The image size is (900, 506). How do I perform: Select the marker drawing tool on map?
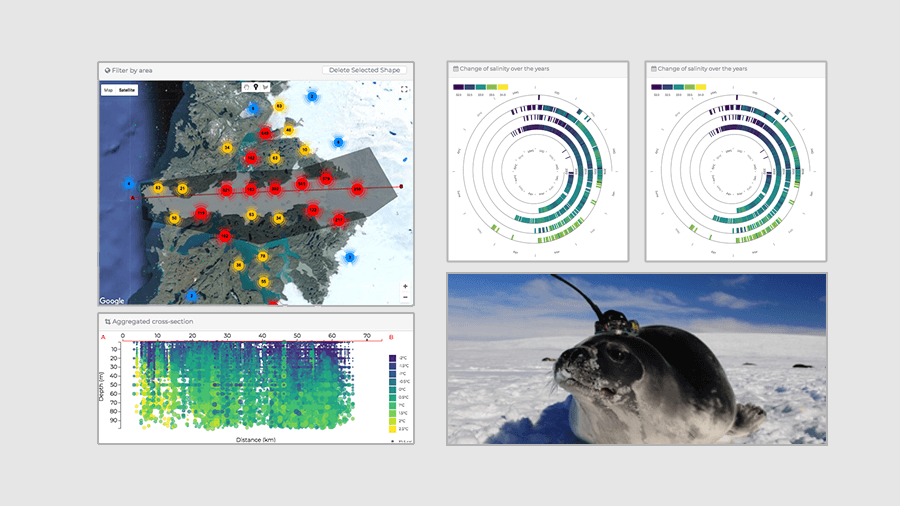pos(255,89)
